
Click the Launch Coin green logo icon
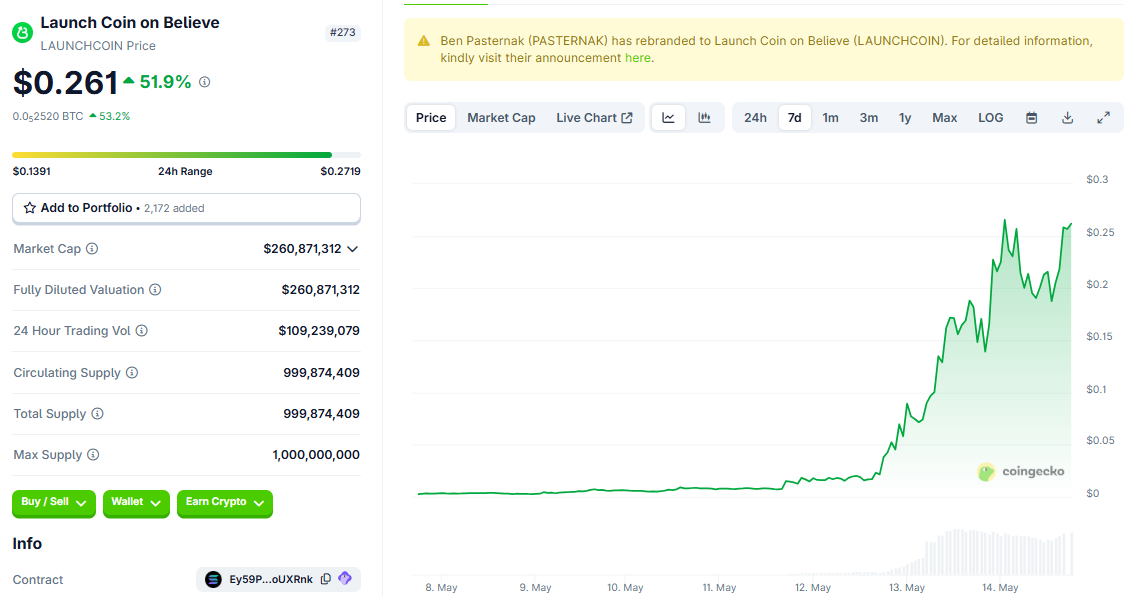(22, 33)
